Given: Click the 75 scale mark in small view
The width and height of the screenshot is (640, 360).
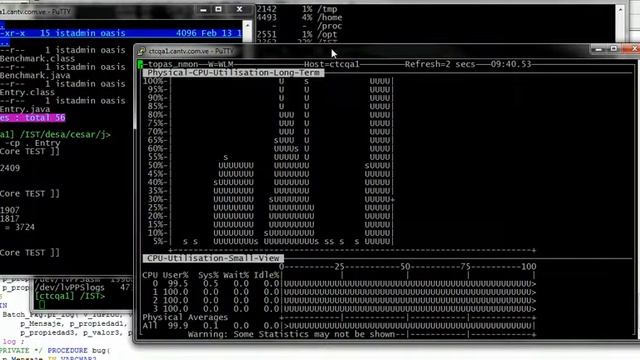Looking at the screenshot, I should click(465, 267).
